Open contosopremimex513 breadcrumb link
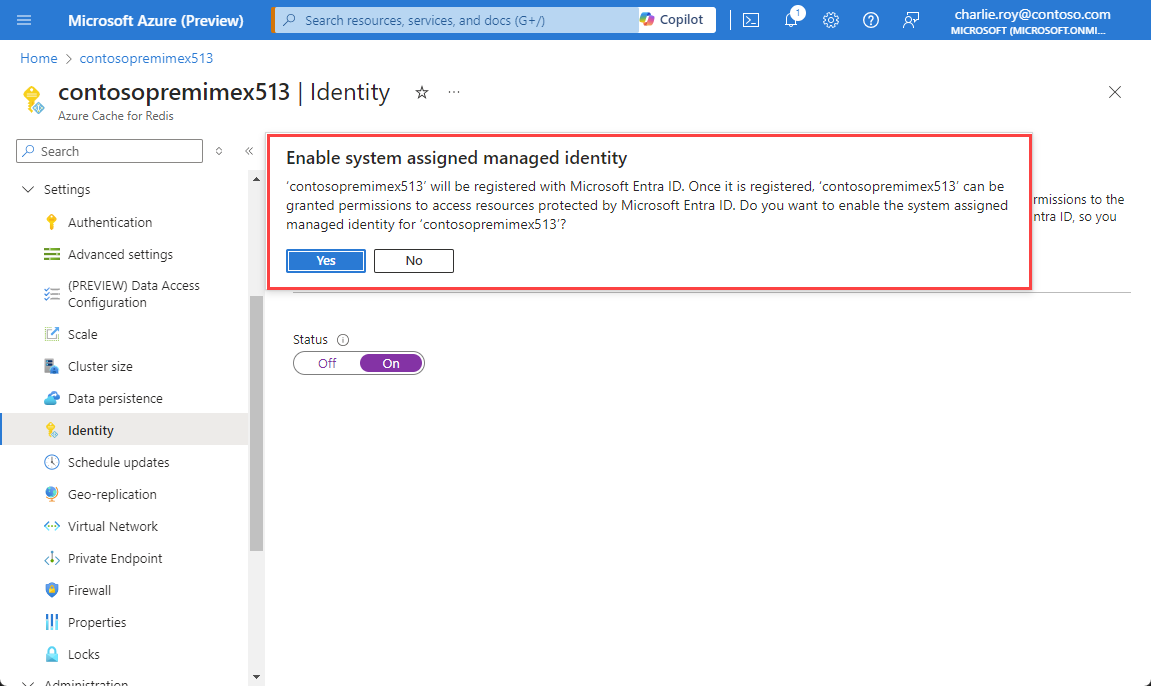Image resolution: width=1151 pixels, height=686 pixels. click(146, 58)
